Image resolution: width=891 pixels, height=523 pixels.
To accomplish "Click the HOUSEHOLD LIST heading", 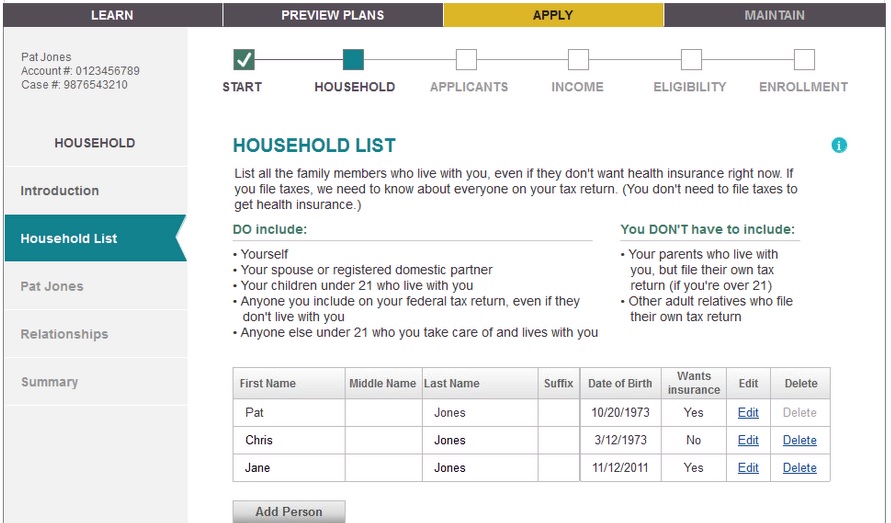I will [x=314, y=146].
